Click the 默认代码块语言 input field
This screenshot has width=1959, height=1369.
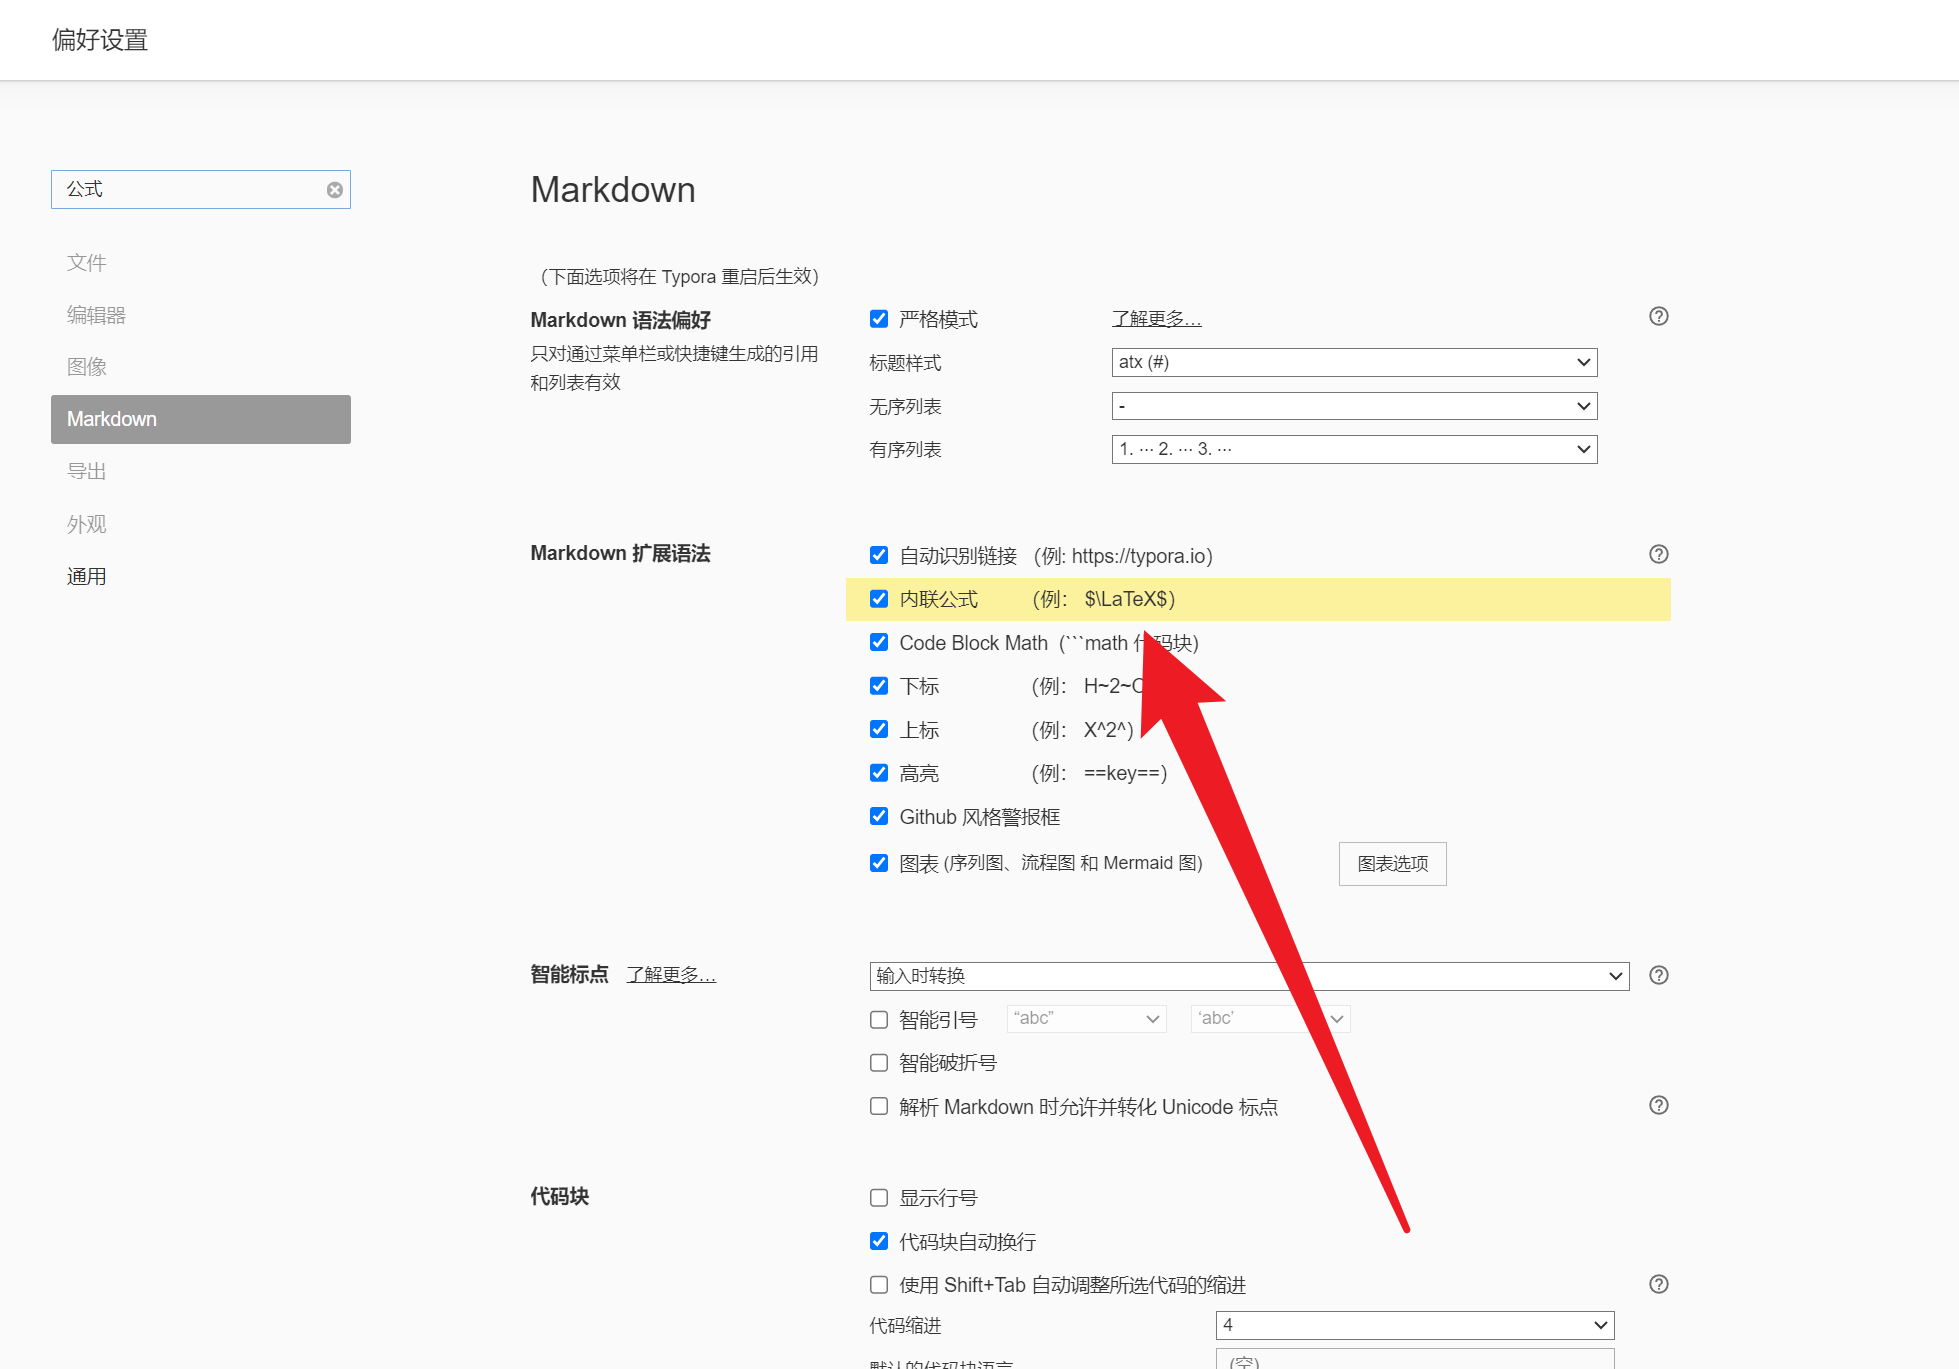[1415, 1360]
